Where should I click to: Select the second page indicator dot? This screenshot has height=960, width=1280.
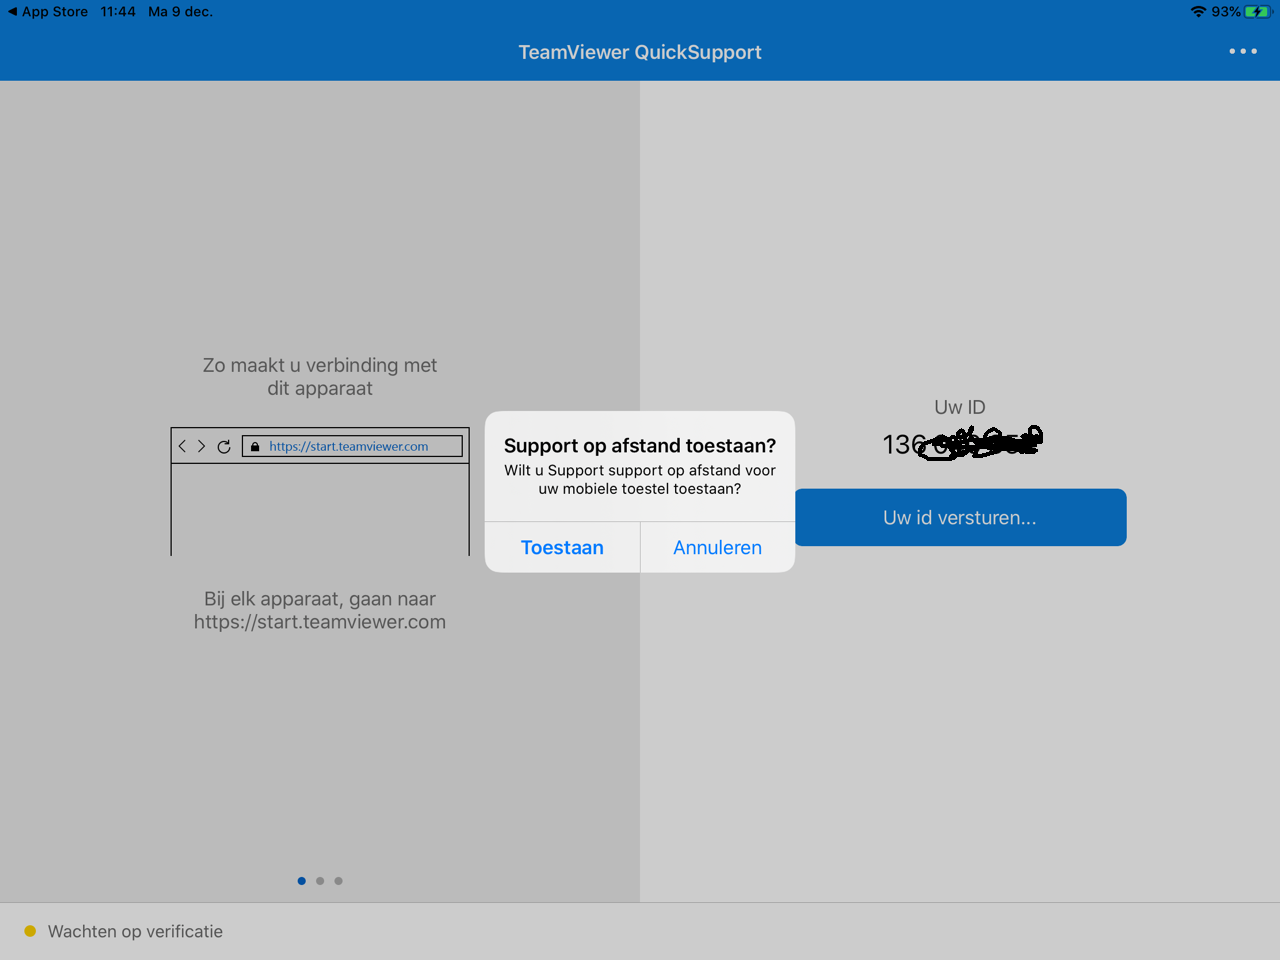click(320, 881)
